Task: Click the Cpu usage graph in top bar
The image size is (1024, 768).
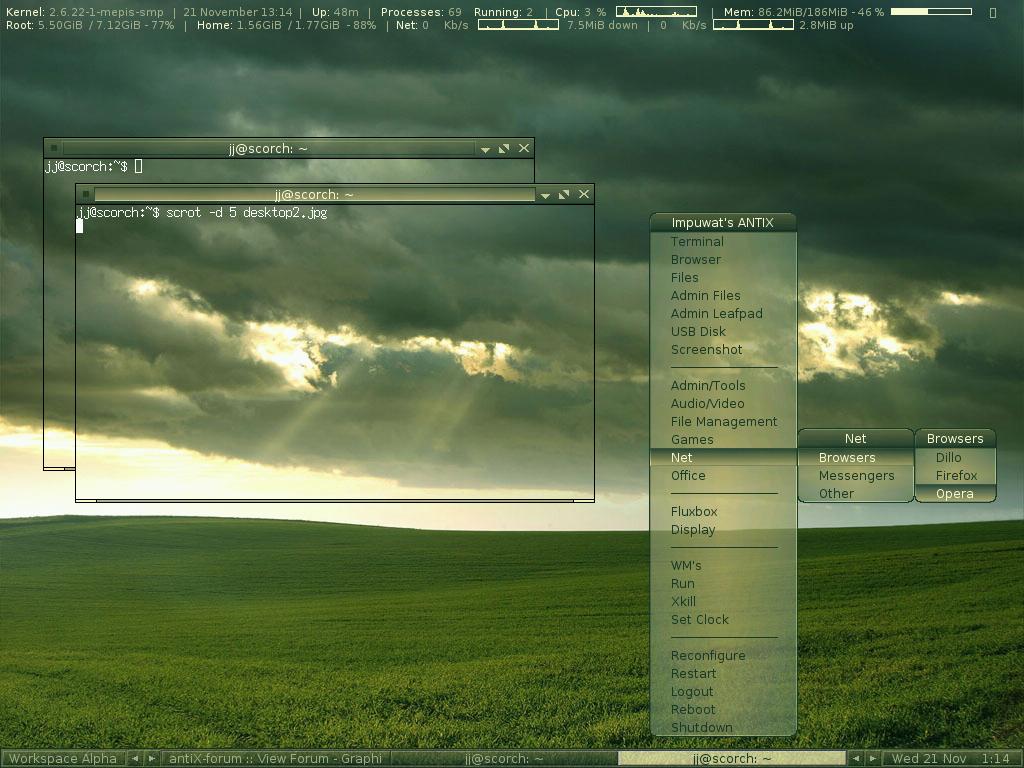Action: click(656, 12)
